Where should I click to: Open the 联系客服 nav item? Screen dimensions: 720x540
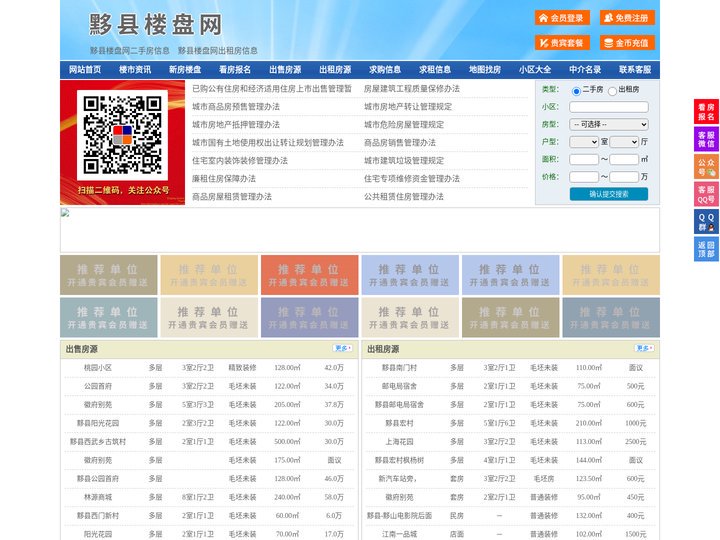coord(635,70)
